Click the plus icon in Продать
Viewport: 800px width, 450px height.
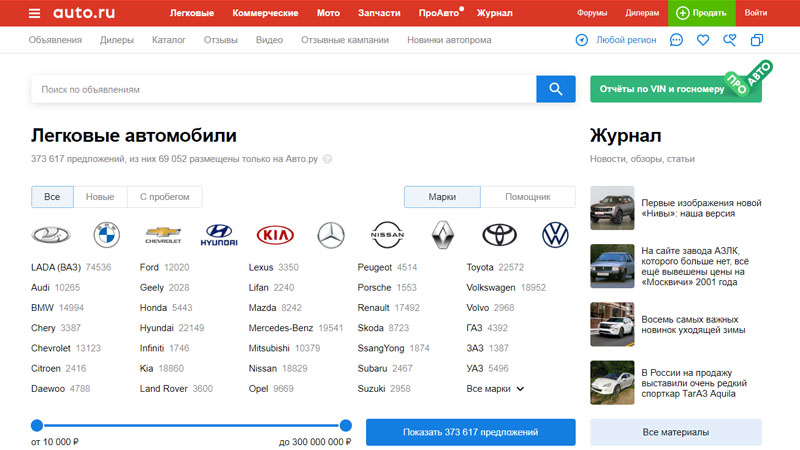click(x=682, y=13)
